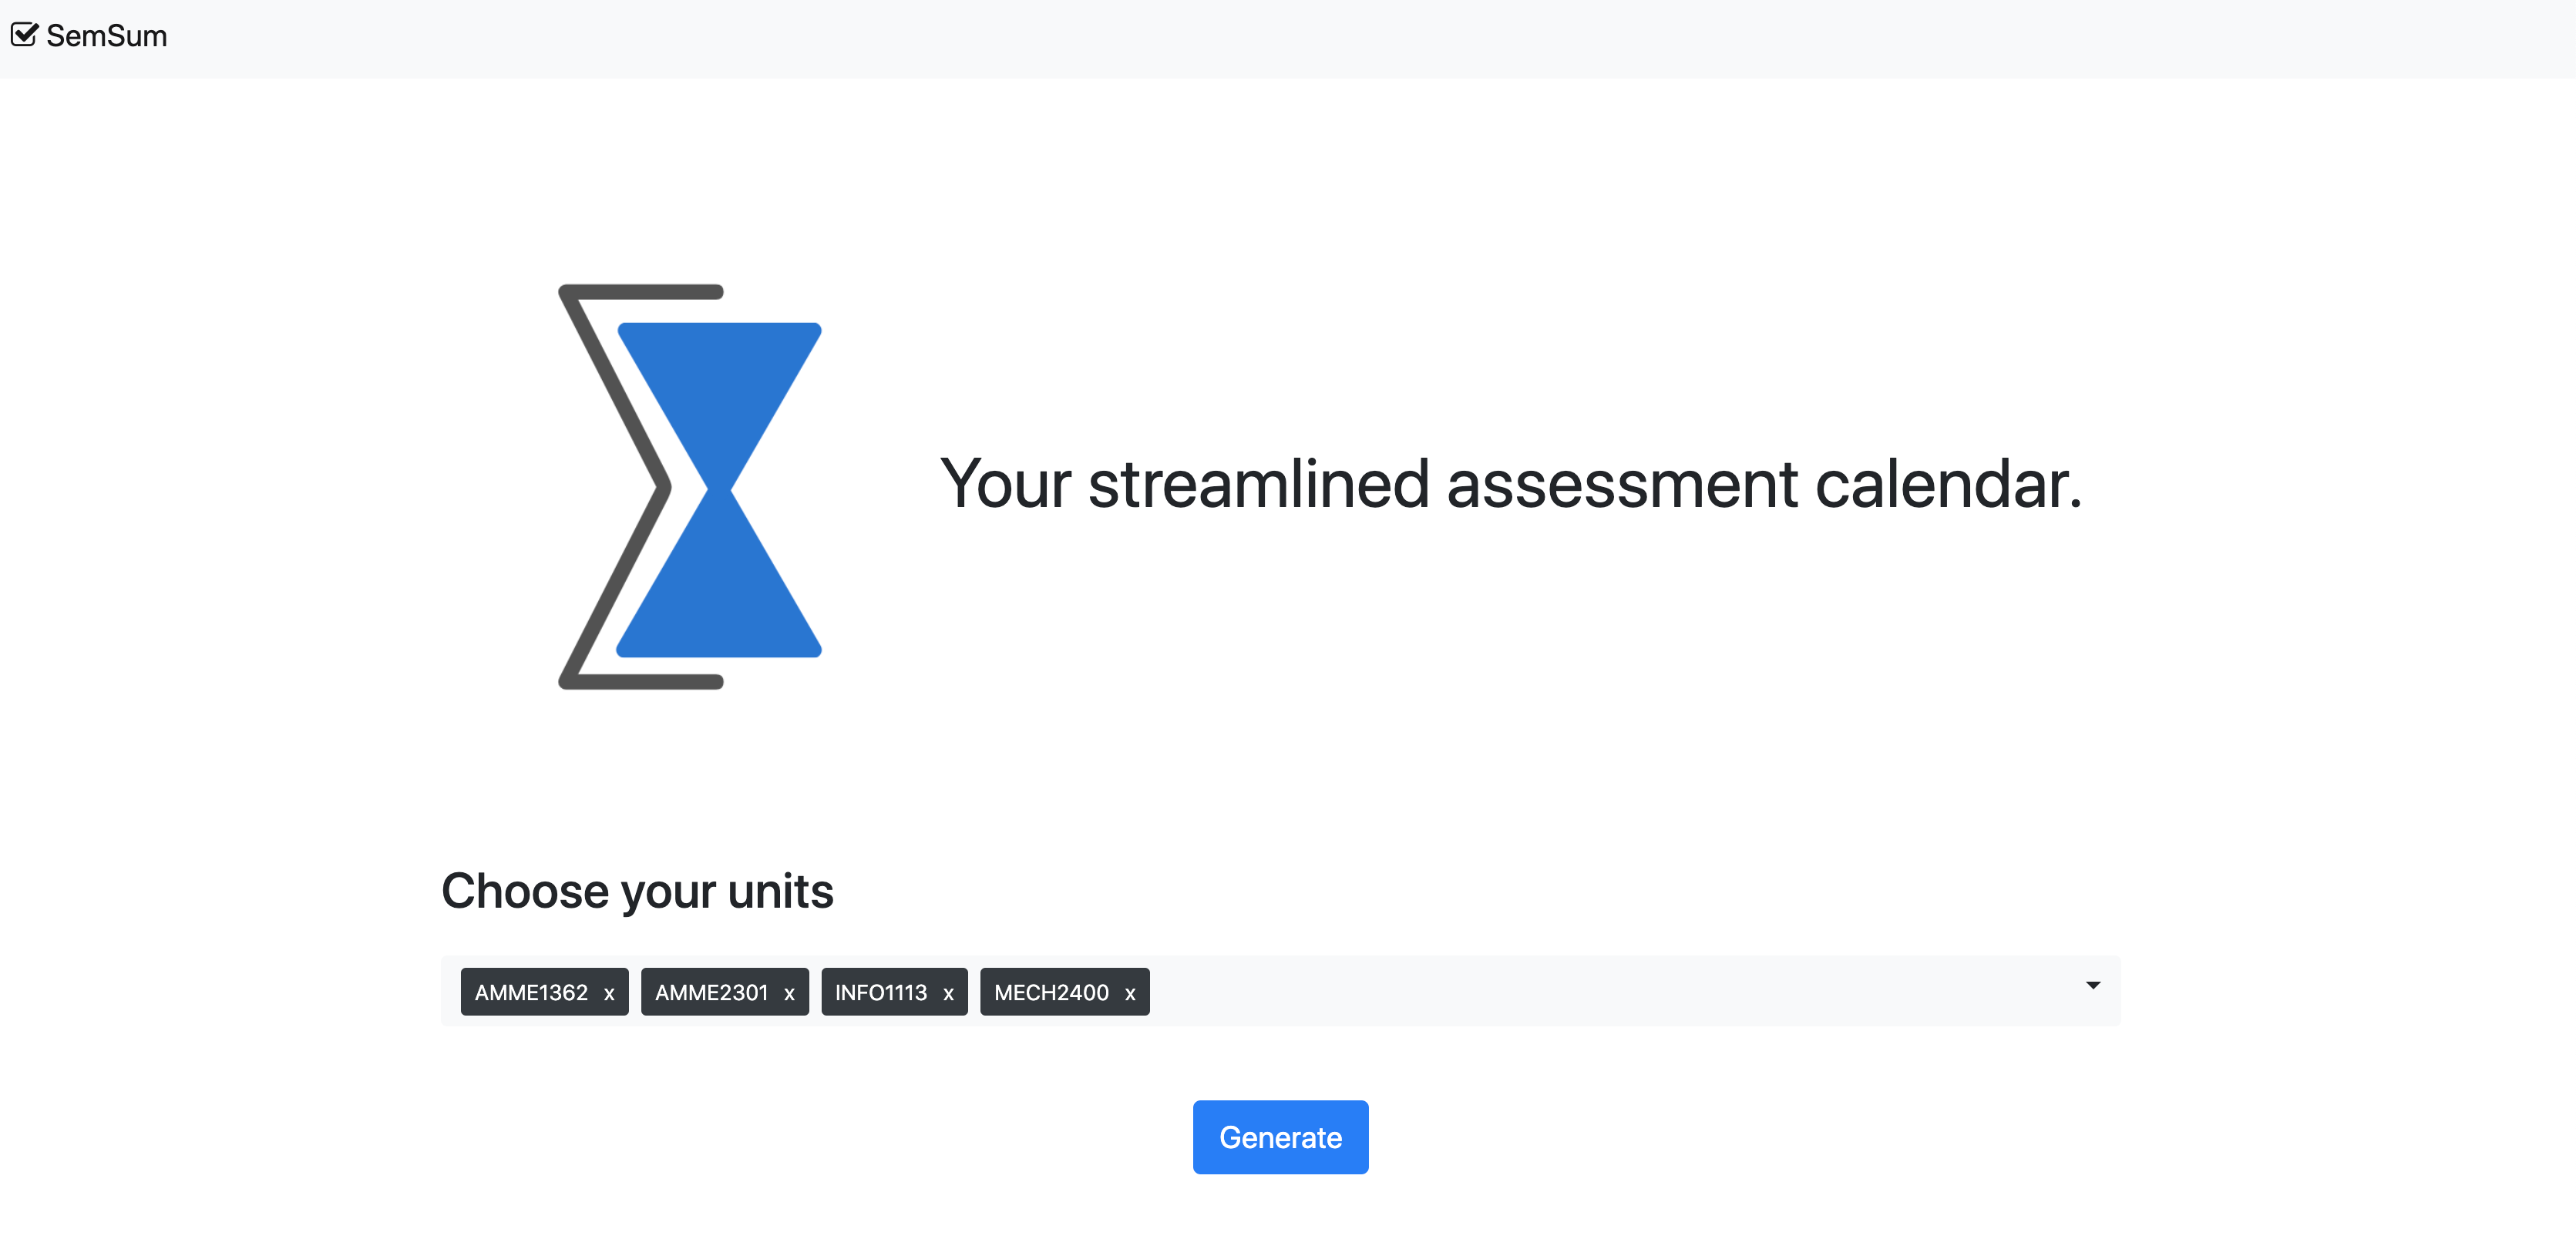
Task: Remove INFO1113 via its x icon
Action: 948,993
